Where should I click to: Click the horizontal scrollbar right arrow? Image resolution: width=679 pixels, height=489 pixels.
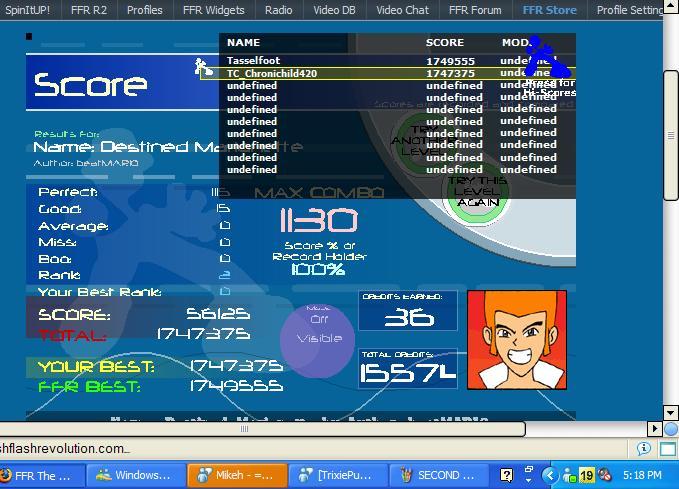pos(518,429)
